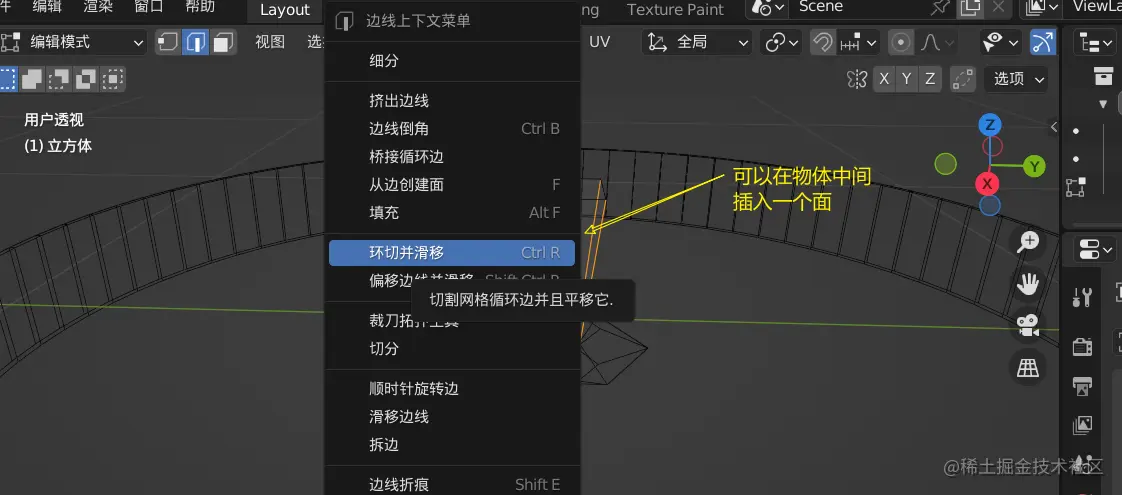The image size is (1122, 495).
Task: Toggle snapping magnet button
Action: pyautogui.click(x=824, y=42)
